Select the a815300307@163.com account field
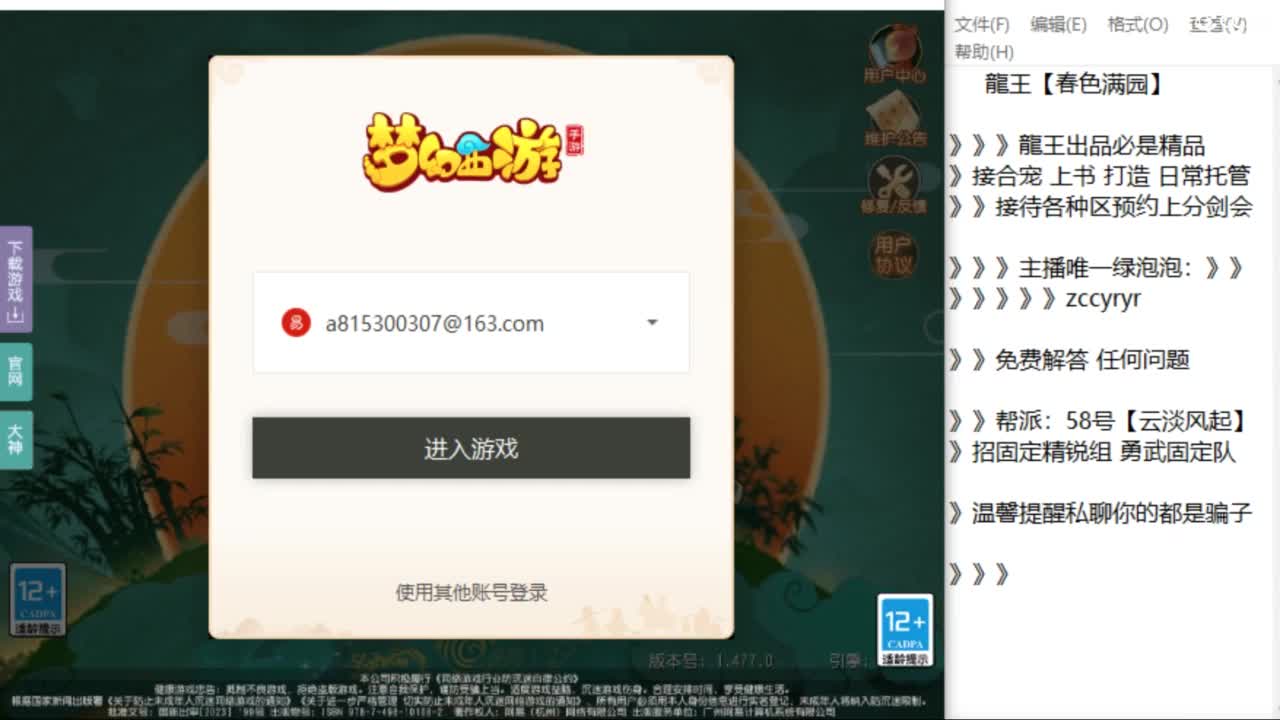The height and width of the screenshot is (720, 1280). pos(471,322)
